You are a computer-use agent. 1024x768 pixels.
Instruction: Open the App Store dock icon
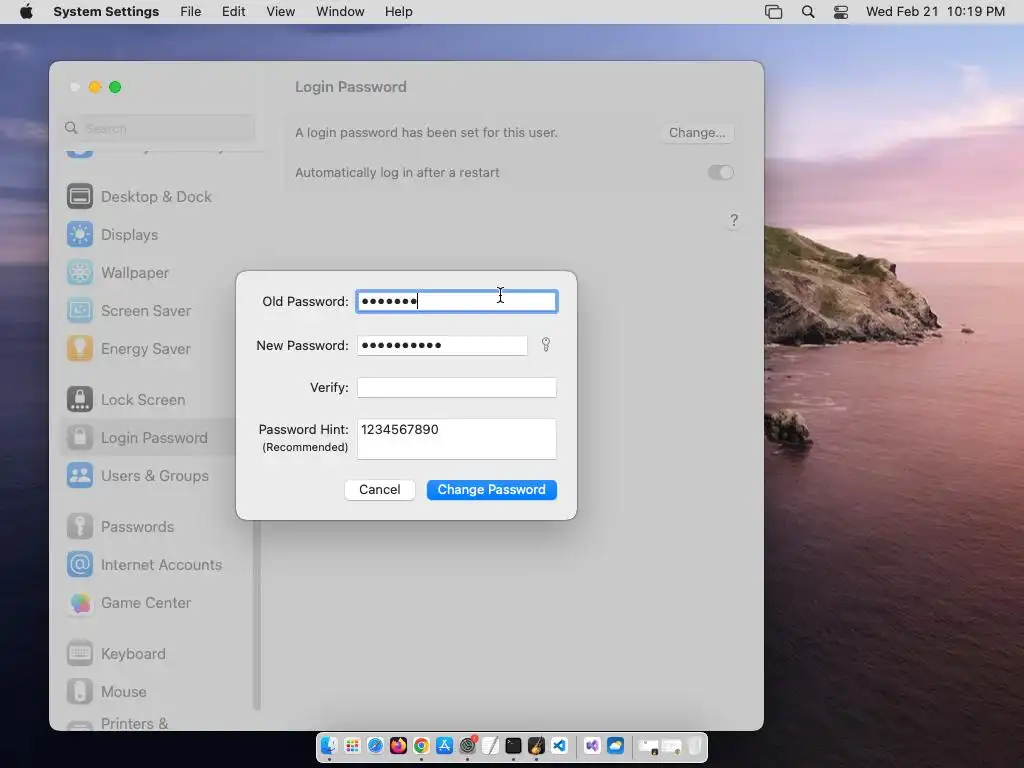pyautogui.click(x=444, y=746)
